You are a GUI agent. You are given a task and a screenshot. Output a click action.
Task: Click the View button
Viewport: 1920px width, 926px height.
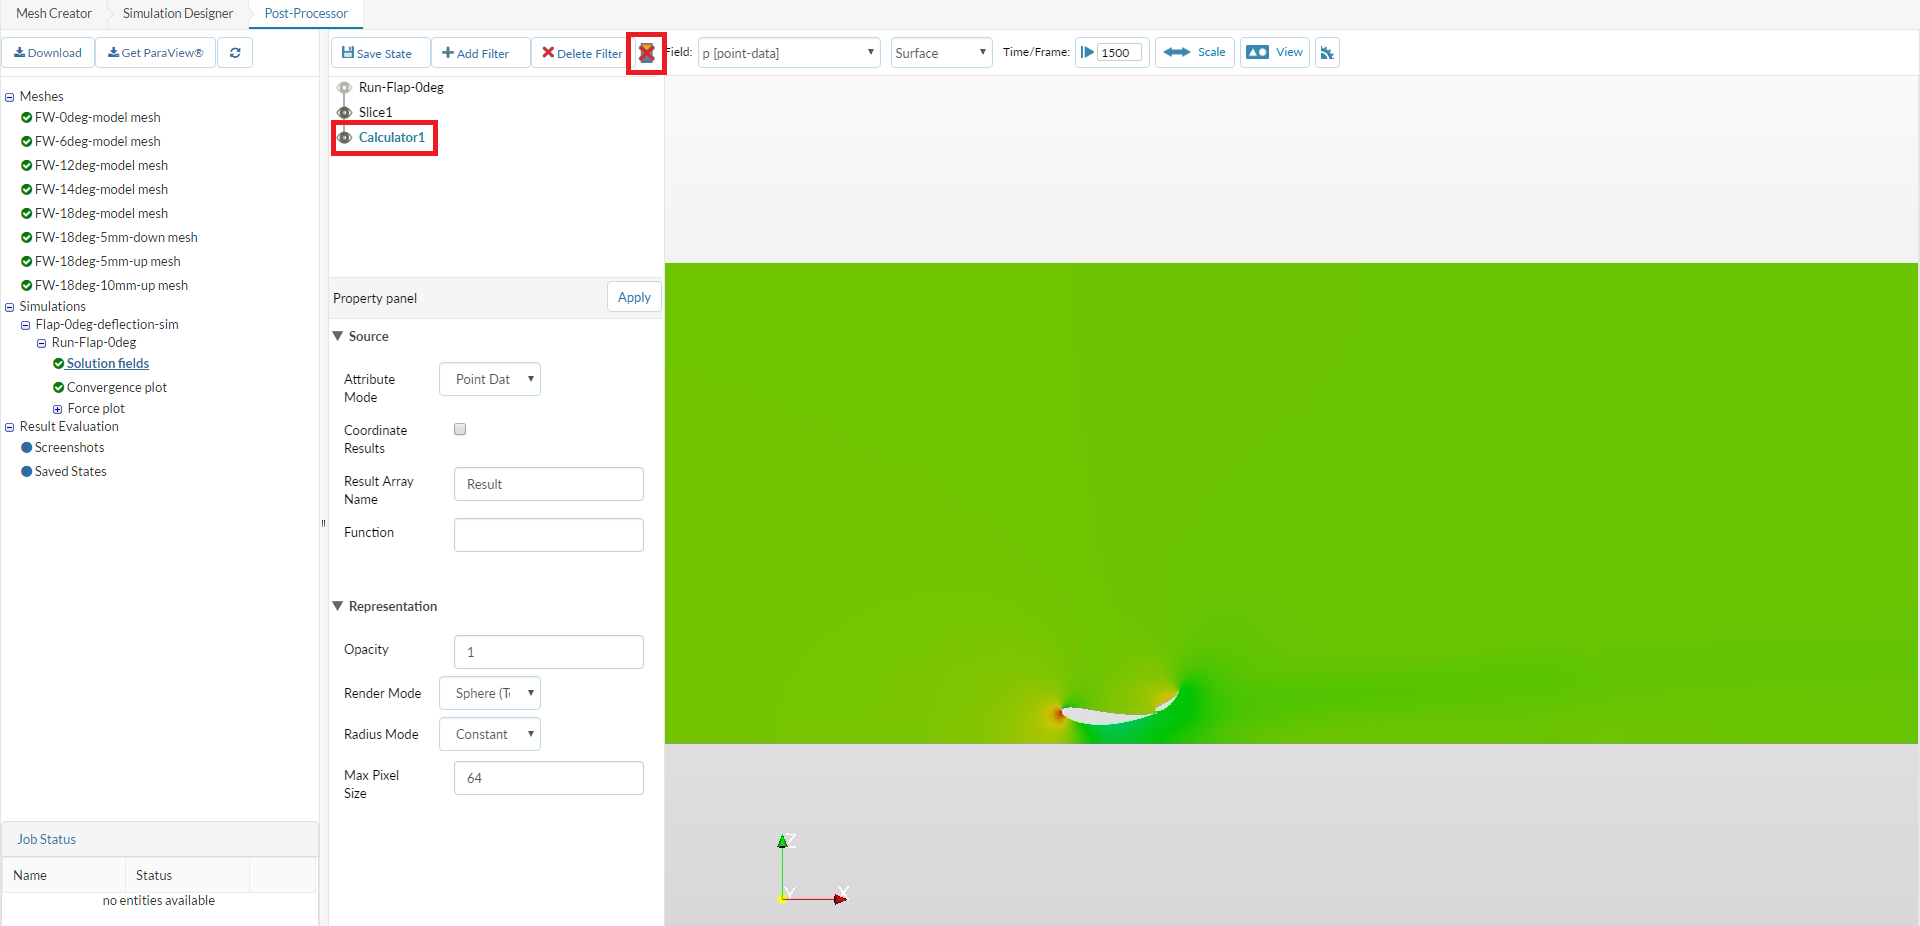pos(1275,53)
